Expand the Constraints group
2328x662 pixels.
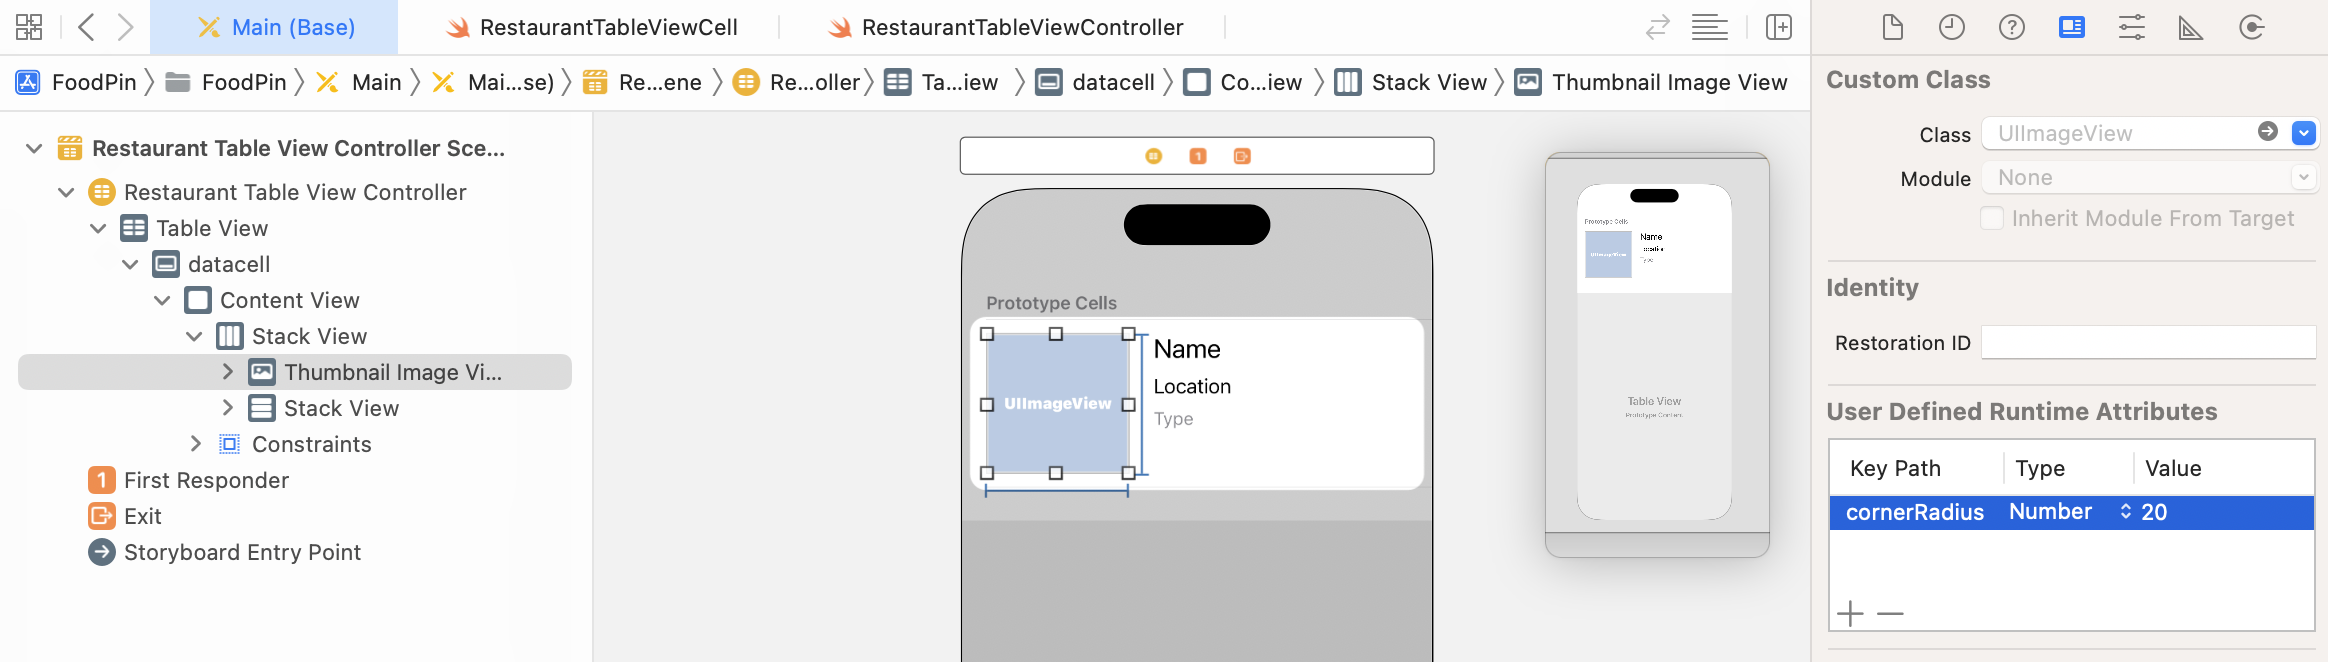(196, 443)
